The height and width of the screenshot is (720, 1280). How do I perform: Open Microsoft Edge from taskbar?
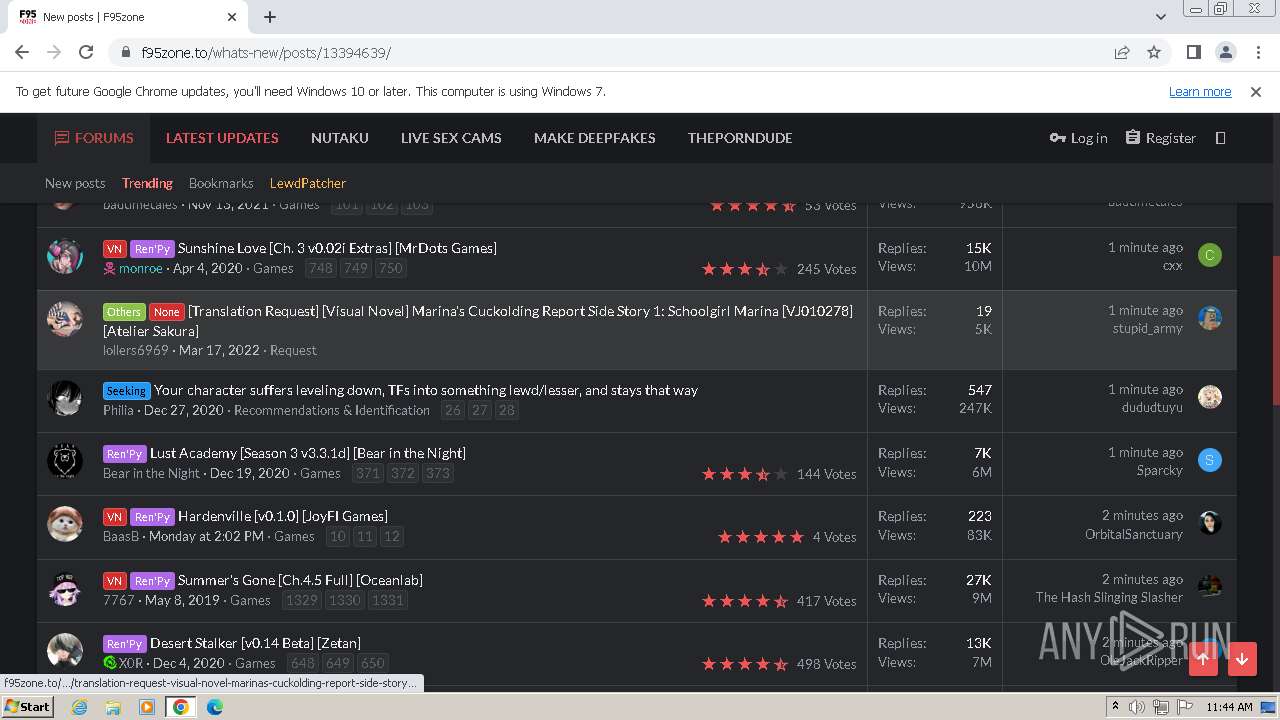tap(214, 707)
